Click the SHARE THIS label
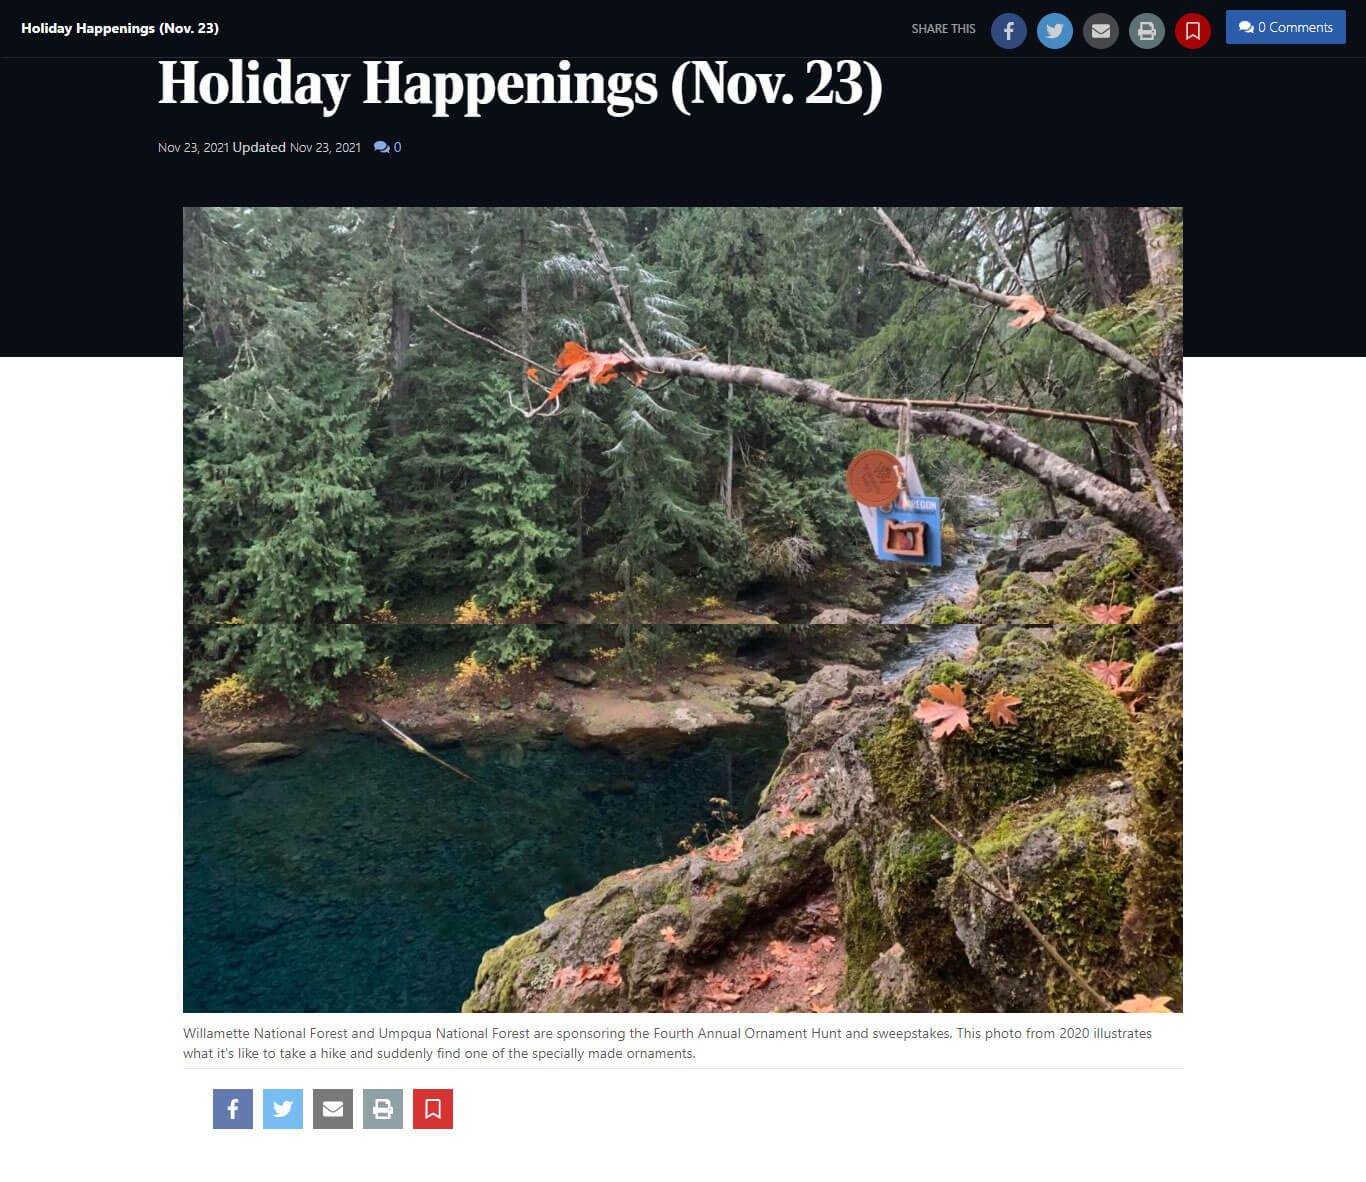1366x1182 pixels. (943, 29)
